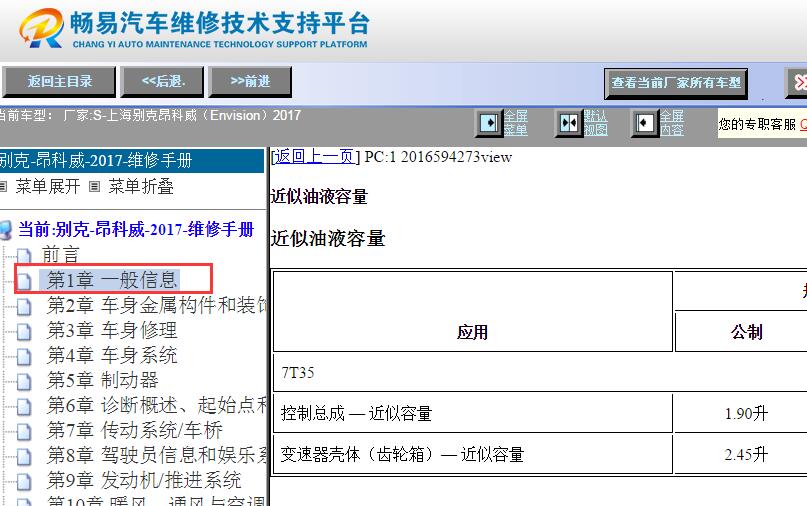Go forward with the >>前进 button
The height and width of the screenshot is (506, 807).
click(x=250, y=81)
